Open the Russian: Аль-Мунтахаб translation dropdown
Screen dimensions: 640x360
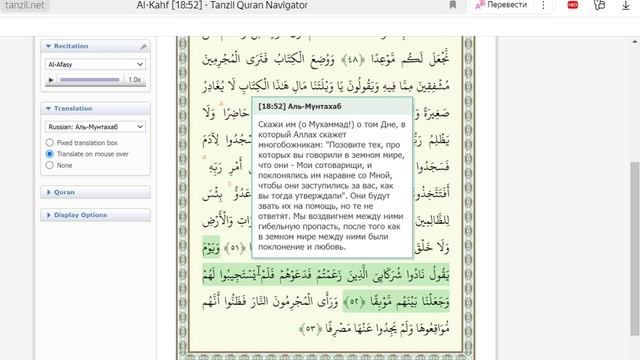95,127
